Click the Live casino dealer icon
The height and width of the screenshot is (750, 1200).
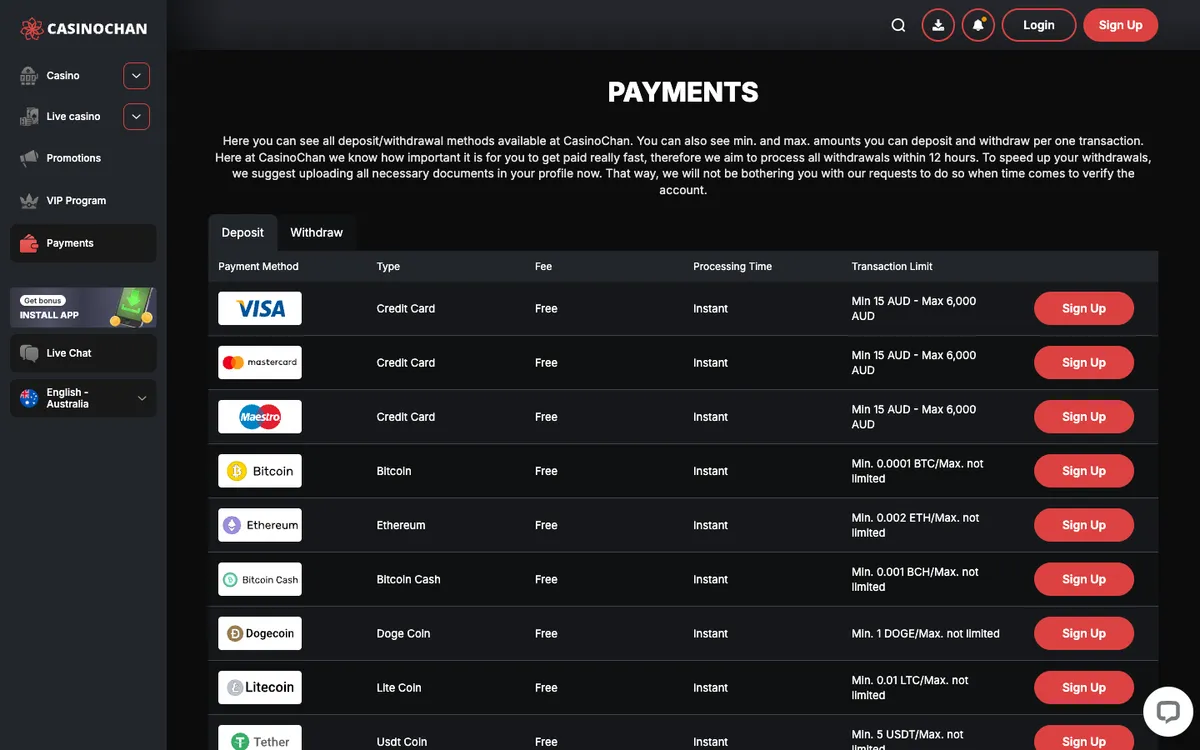point(29,117)
